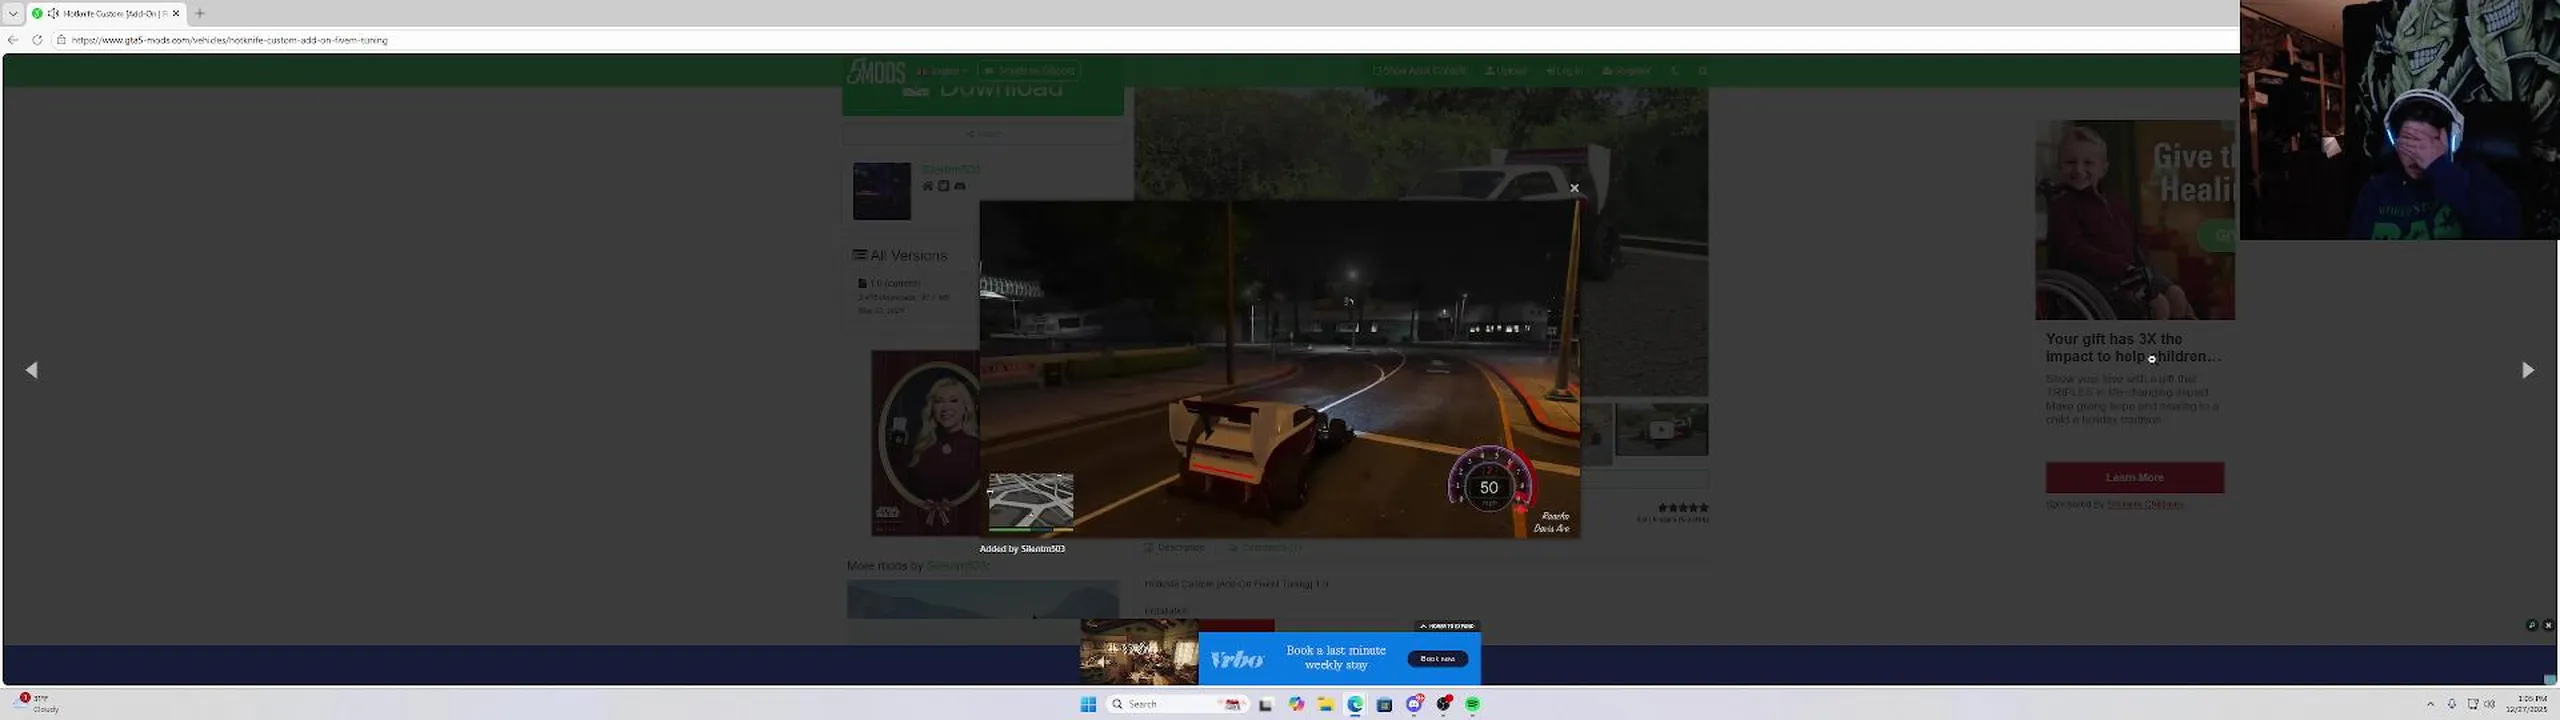Image resolution: width=2560 pixels, height=720 pixels.
Task: Open the network tray icon
Action: pyautogui.click(x=2473, y=704)
